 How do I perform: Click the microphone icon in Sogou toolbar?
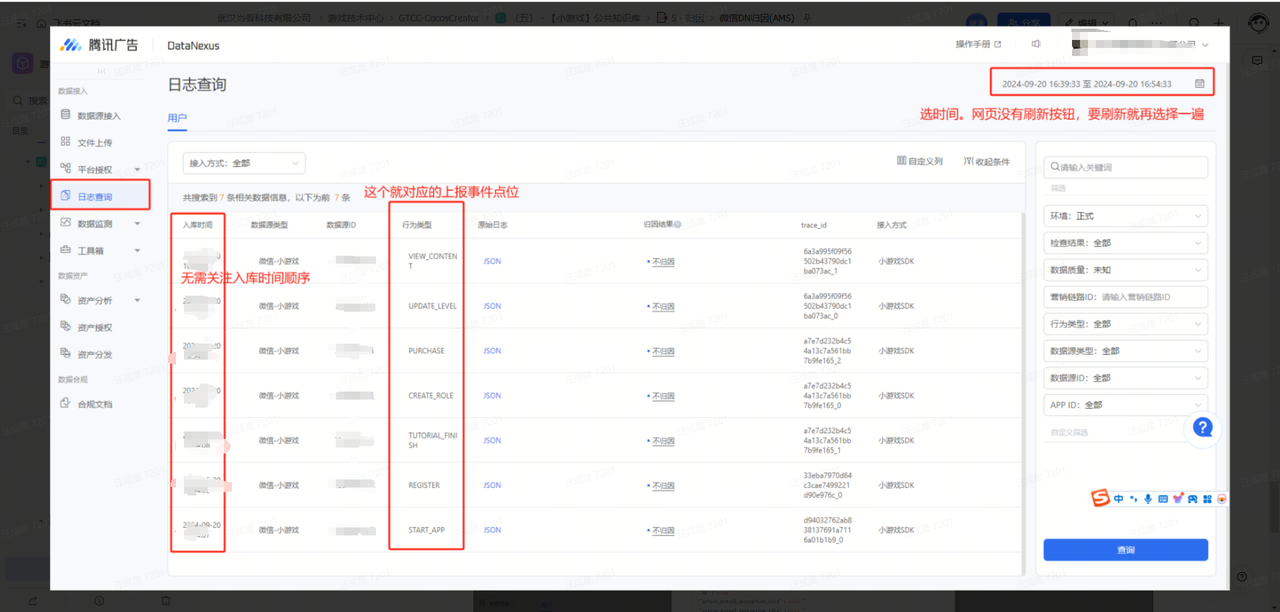(1148, 498)
